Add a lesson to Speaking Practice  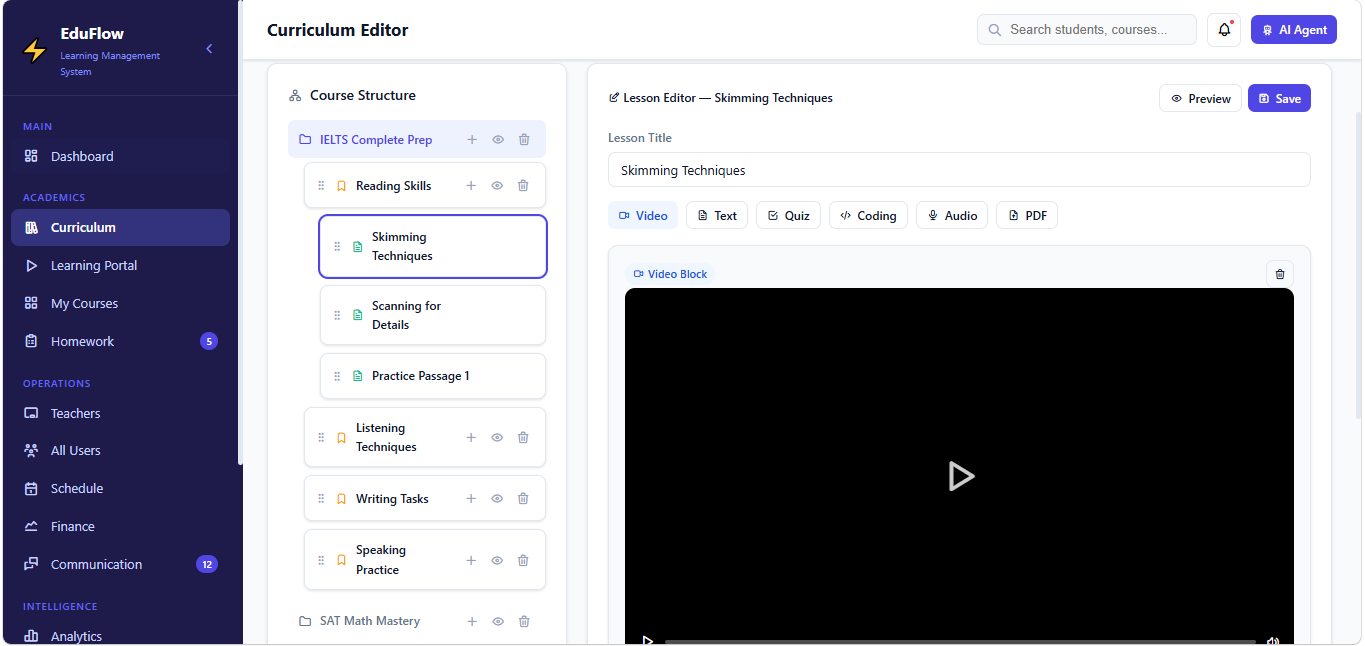tap(471, 560)
